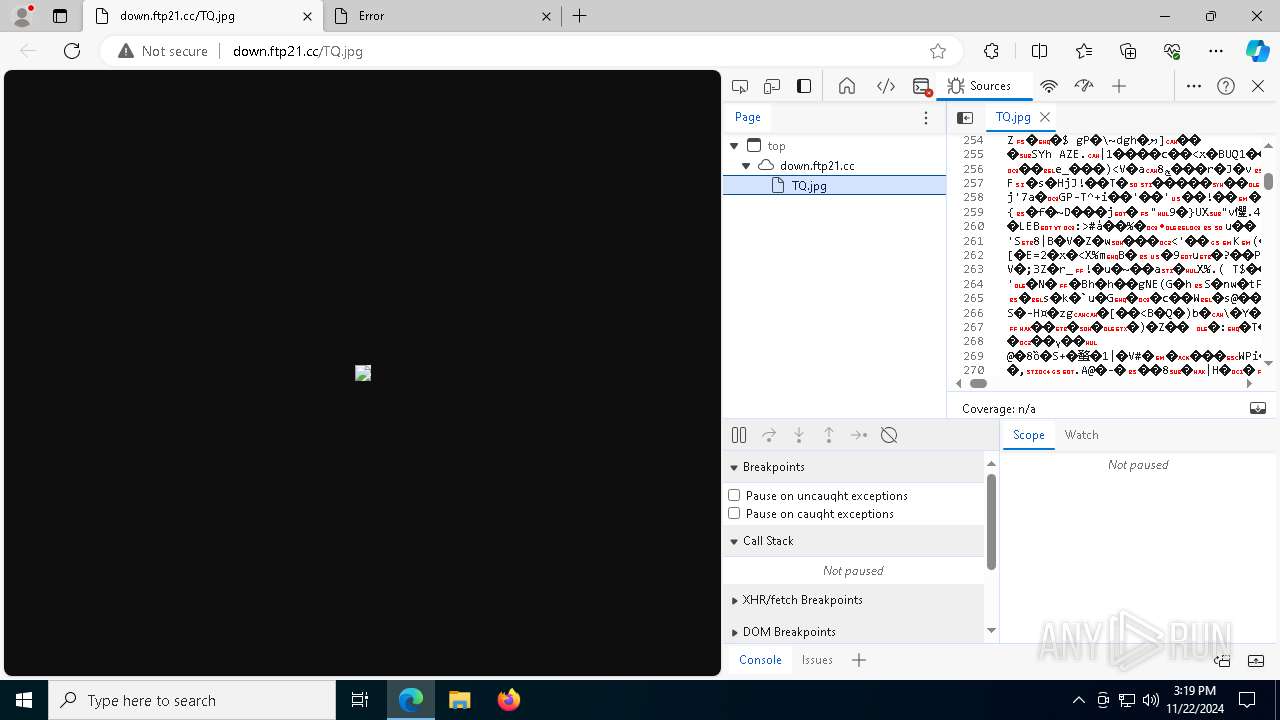Click the Step button
Screen dimensions: 1280x720
859,435
